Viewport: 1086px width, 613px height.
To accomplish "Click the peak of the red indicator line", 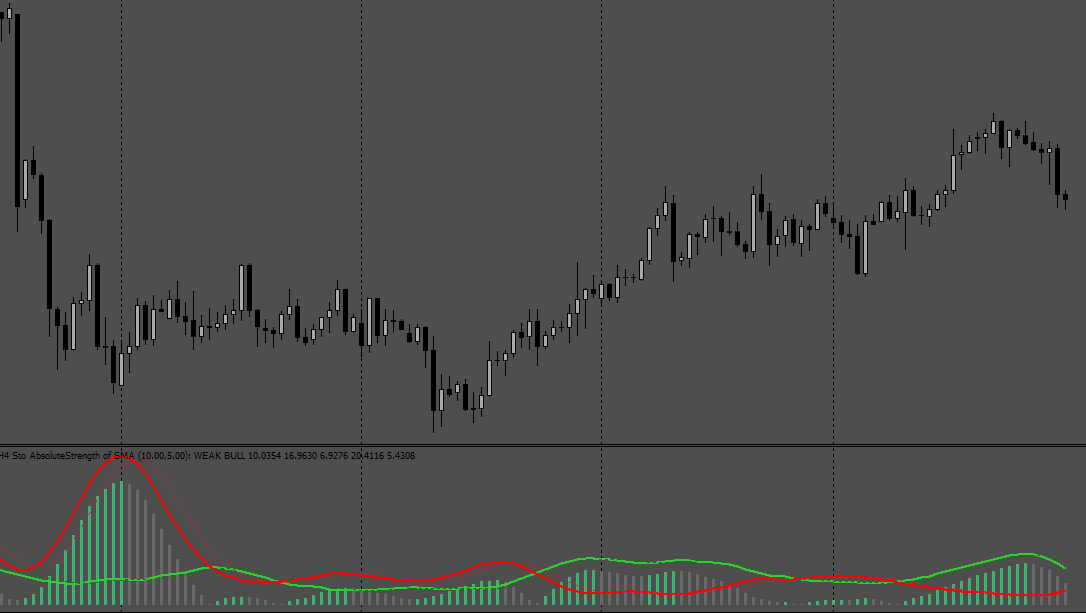I will (x=119, y=458).
